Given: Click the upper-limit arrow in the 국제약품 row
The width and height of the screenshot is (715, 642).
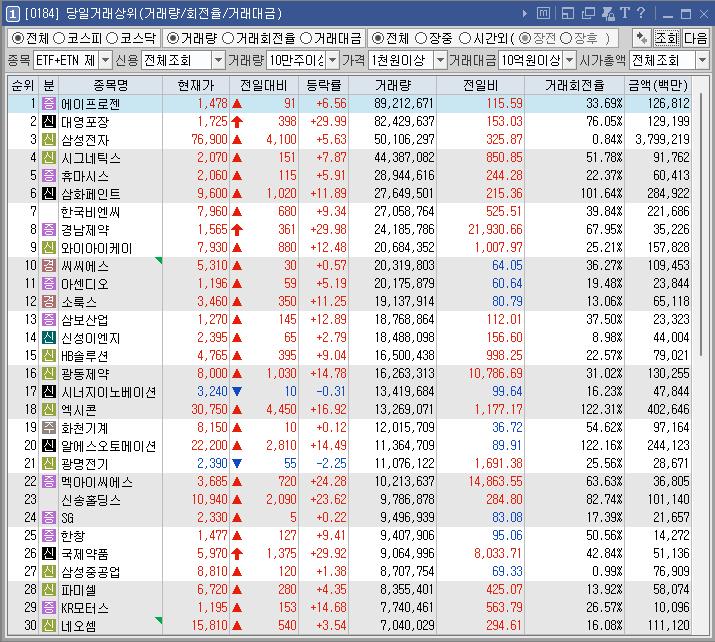Looking at the screenshot, I should pos(237,554).
